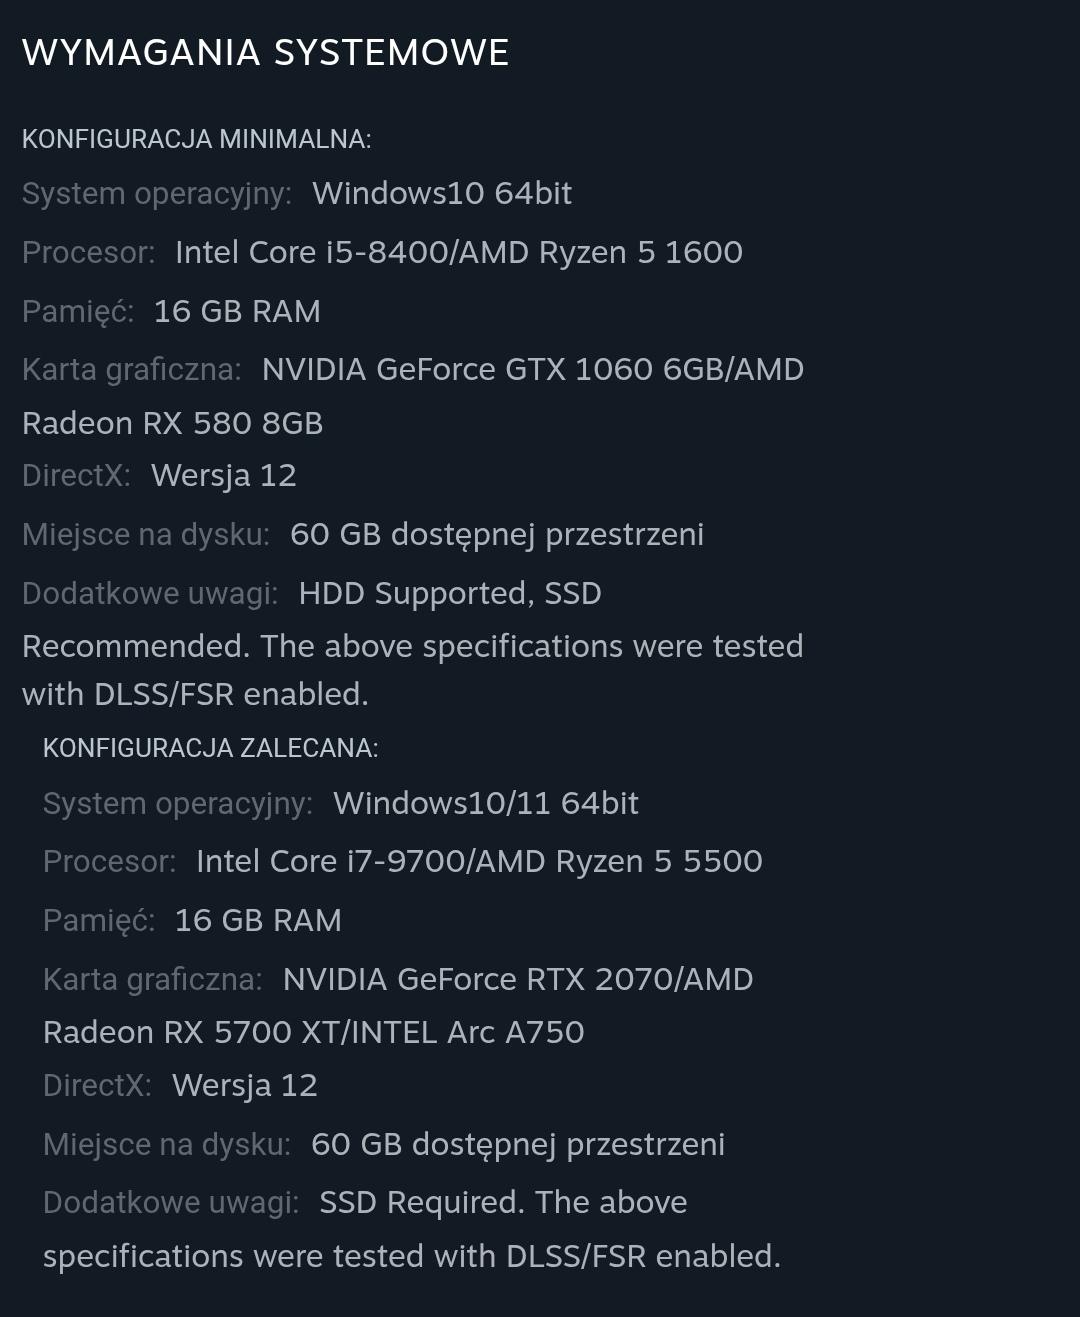Click the recommended Karta graficzna label
The image size is (1080, 1317).
[x=152, y=979]
